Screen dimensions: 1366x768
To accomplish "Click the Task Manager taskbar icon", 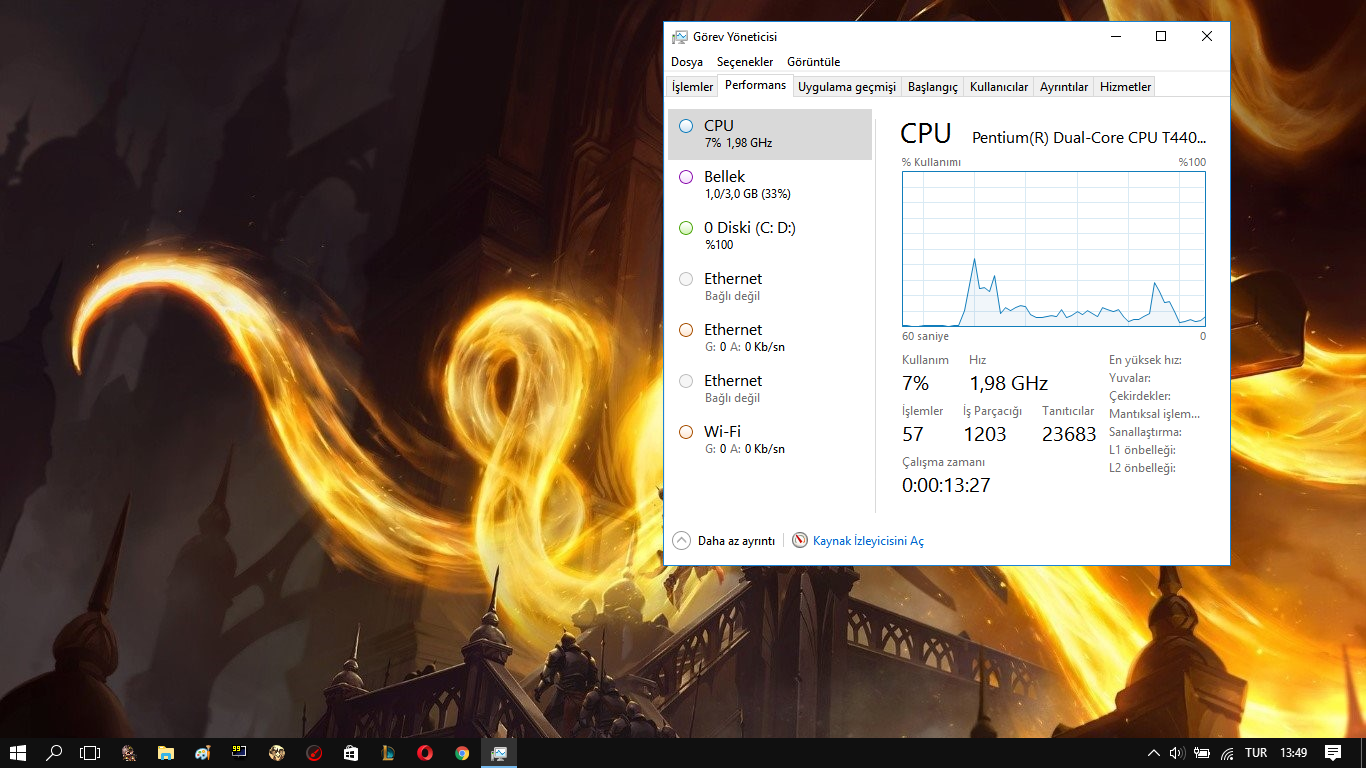I will click(499, 753).
